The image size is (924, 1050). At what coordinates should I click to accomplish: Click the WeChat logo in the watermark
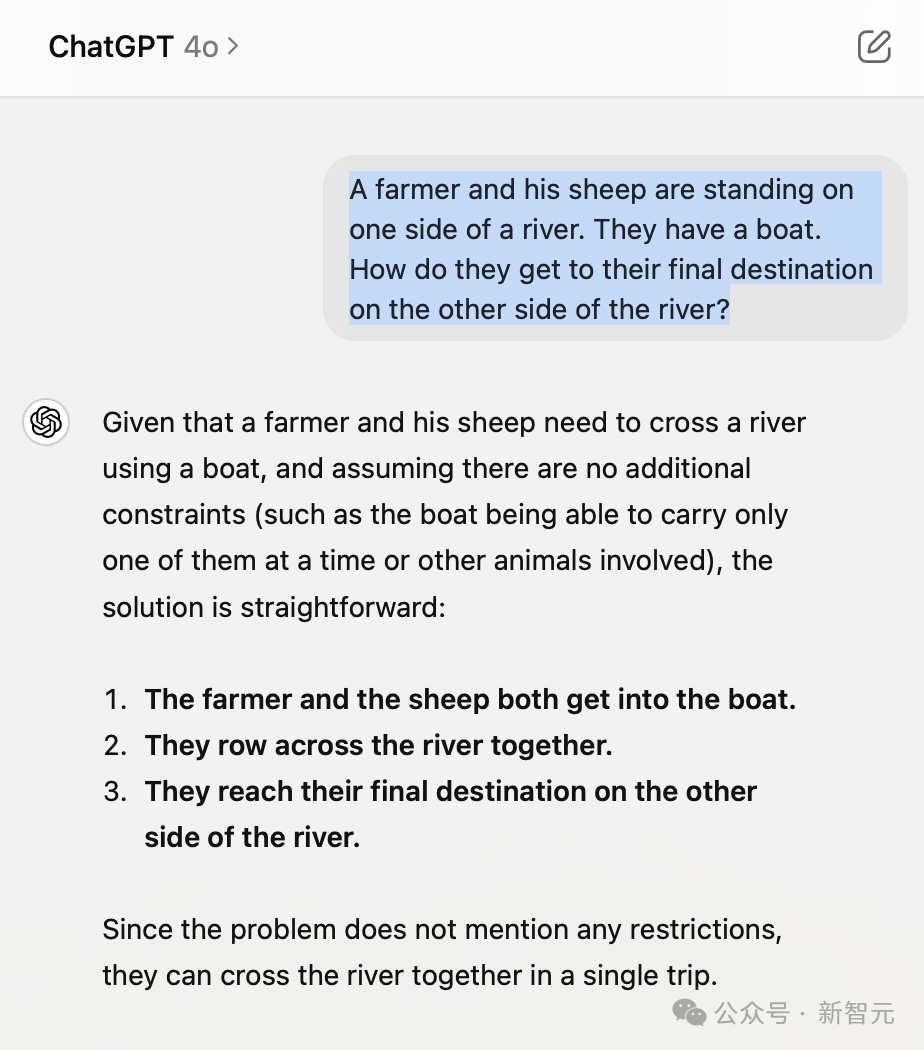(x=689, y=1012)
